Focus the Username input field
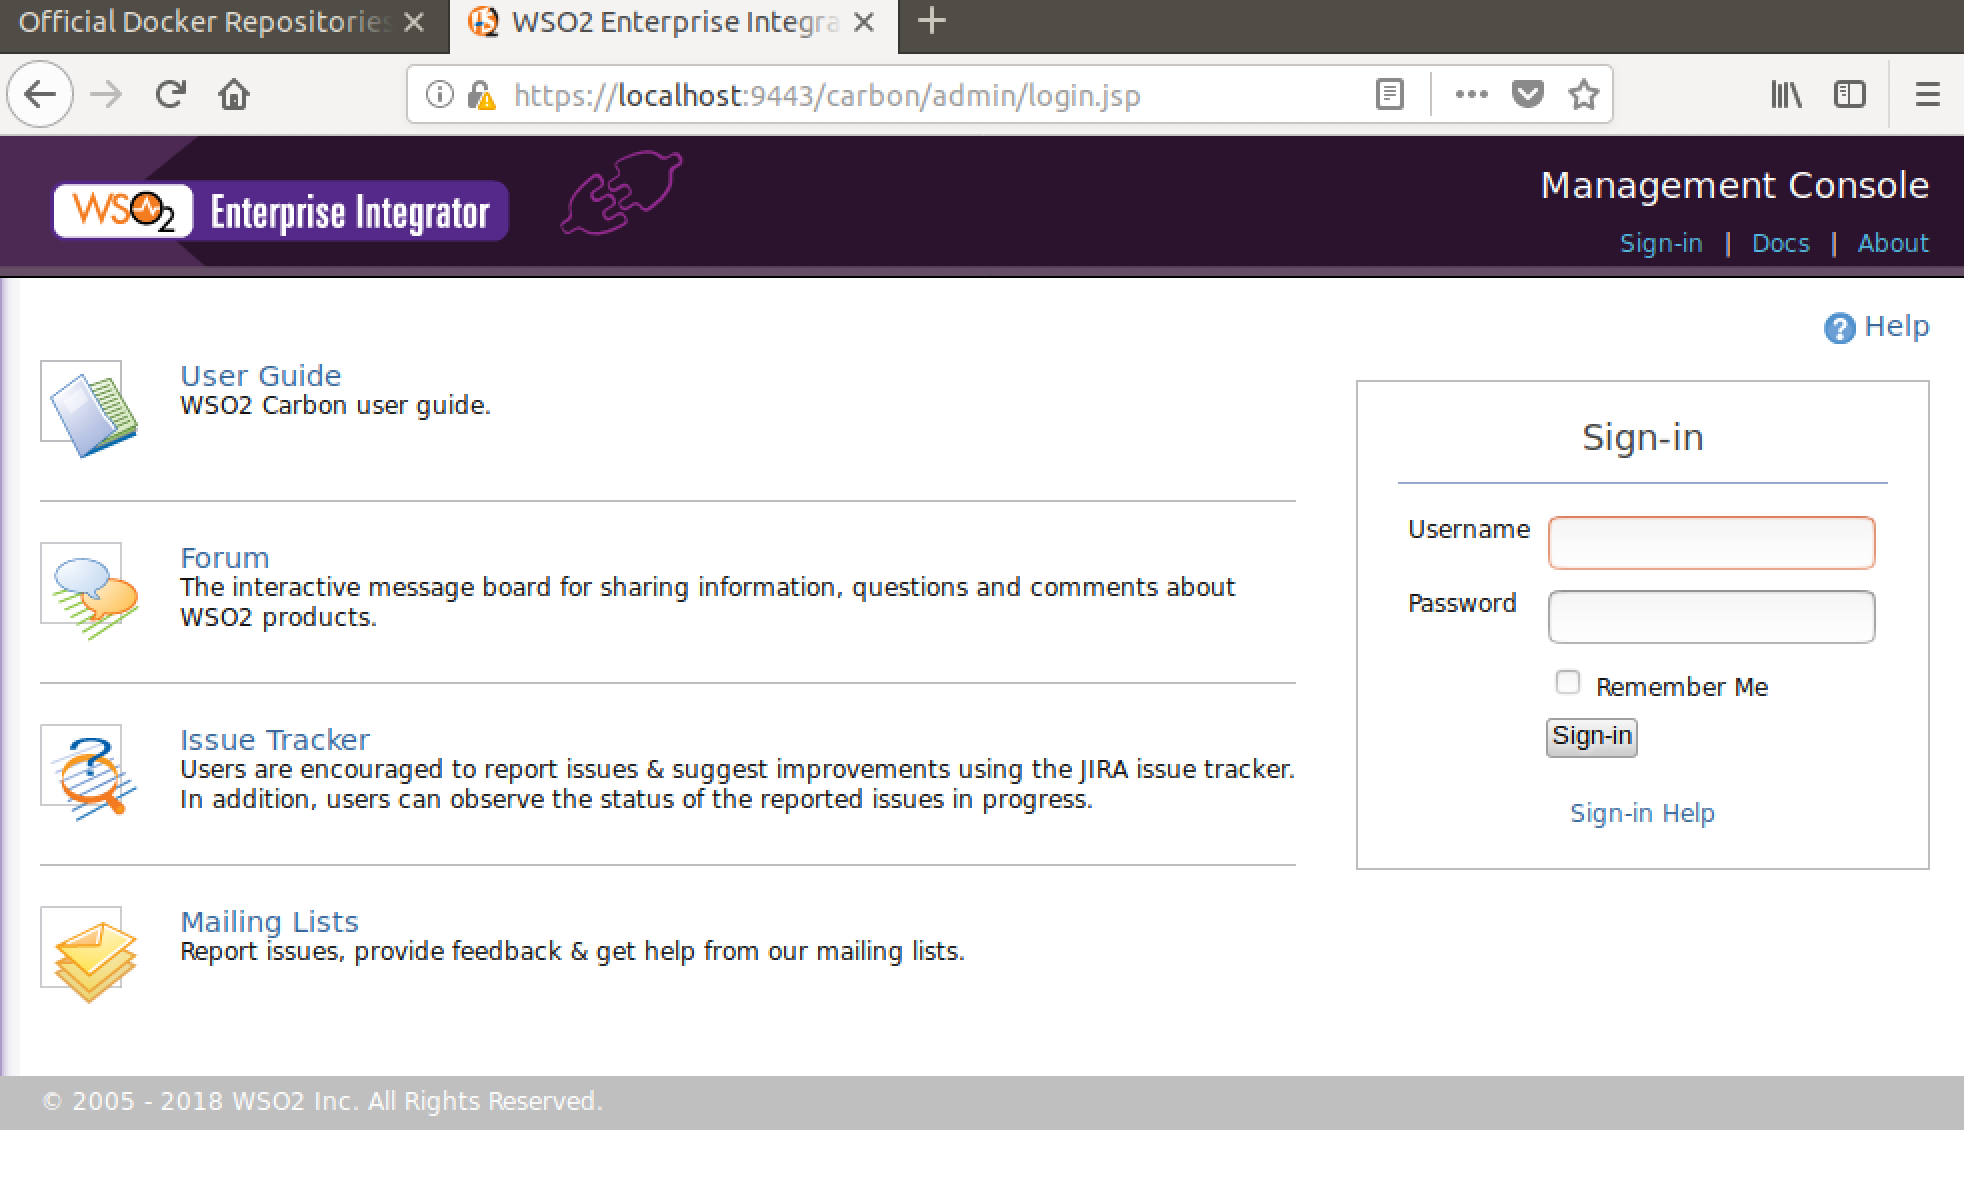This screenshot has width=1964, height=1200. click(x=1711, y=543)
